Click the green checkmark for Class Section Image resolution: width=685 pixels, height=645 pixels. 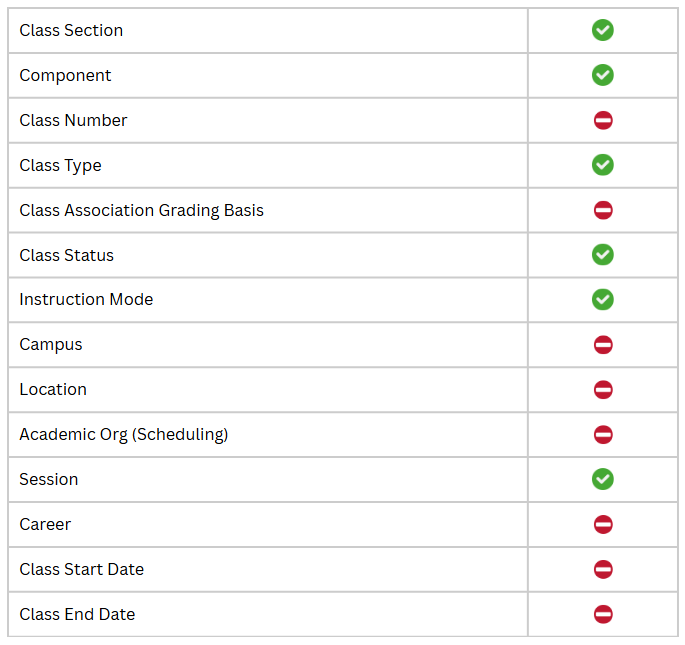coord(603,30)
